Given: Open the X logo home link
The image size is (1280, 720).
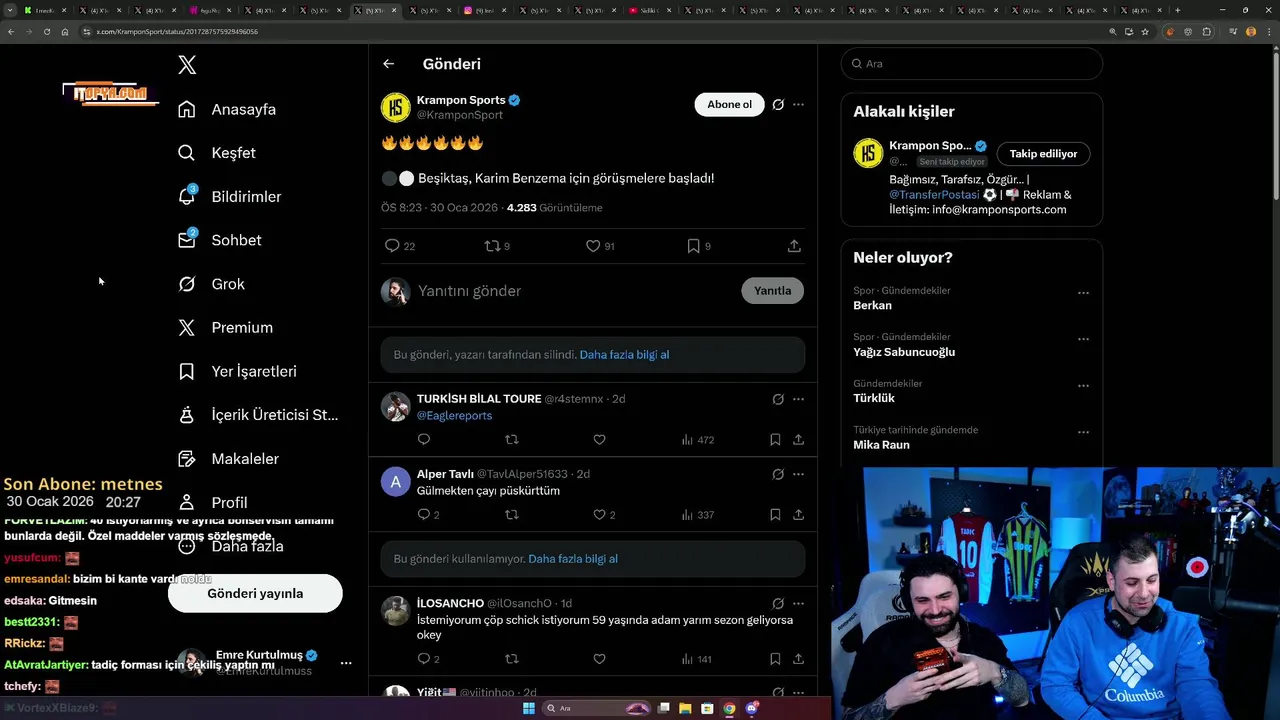Looking at the screenshot, I should [x=187, y=65].
